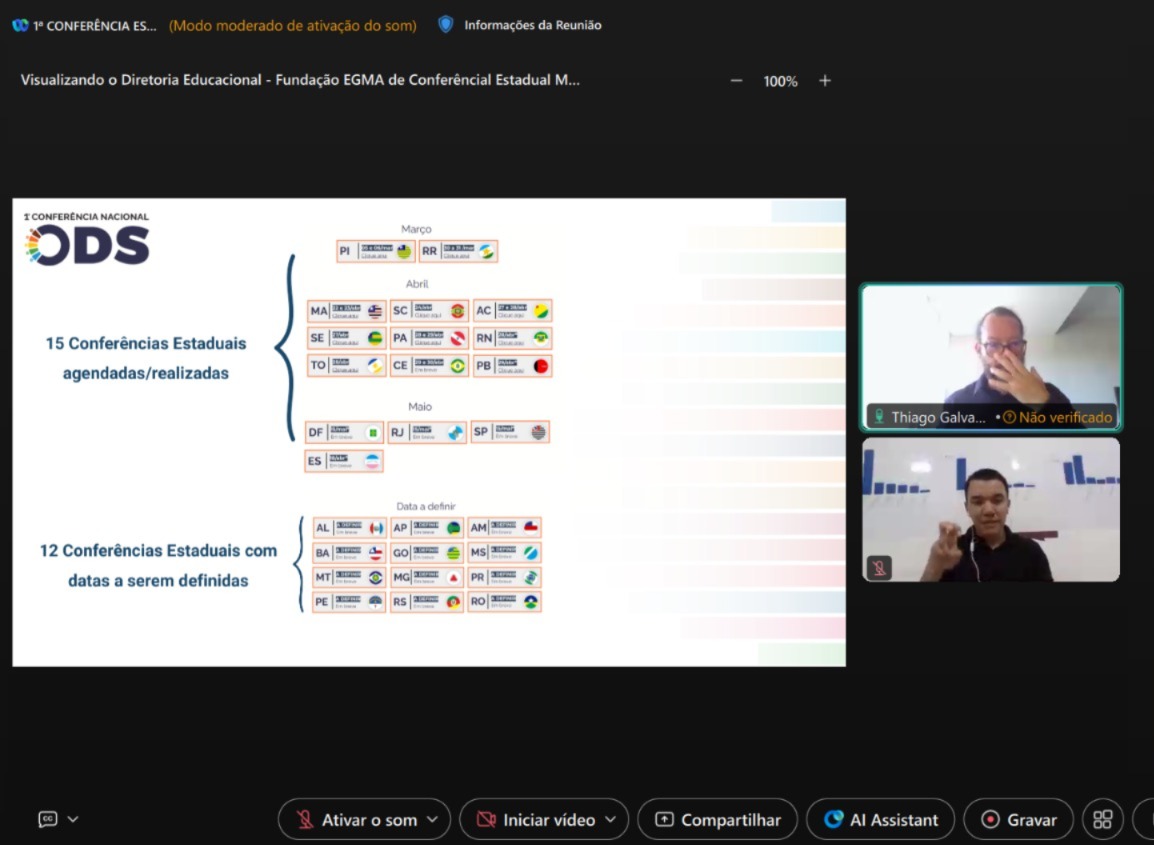
Task: Click green microphone icon beside Thiago's name
Action: tap(879, 417)
